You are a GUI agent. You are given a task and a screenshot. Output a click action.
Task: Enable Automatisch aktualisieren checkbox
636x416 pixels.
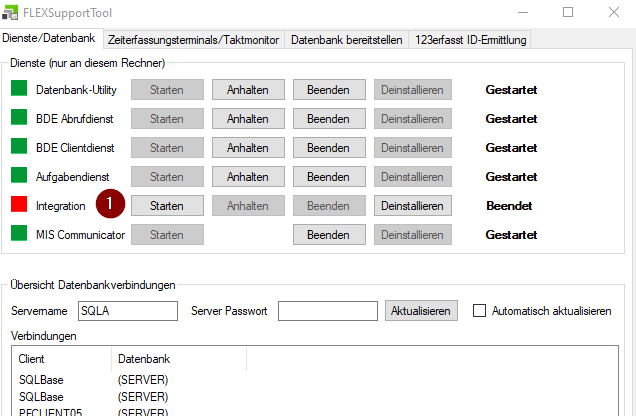[479, 311]
